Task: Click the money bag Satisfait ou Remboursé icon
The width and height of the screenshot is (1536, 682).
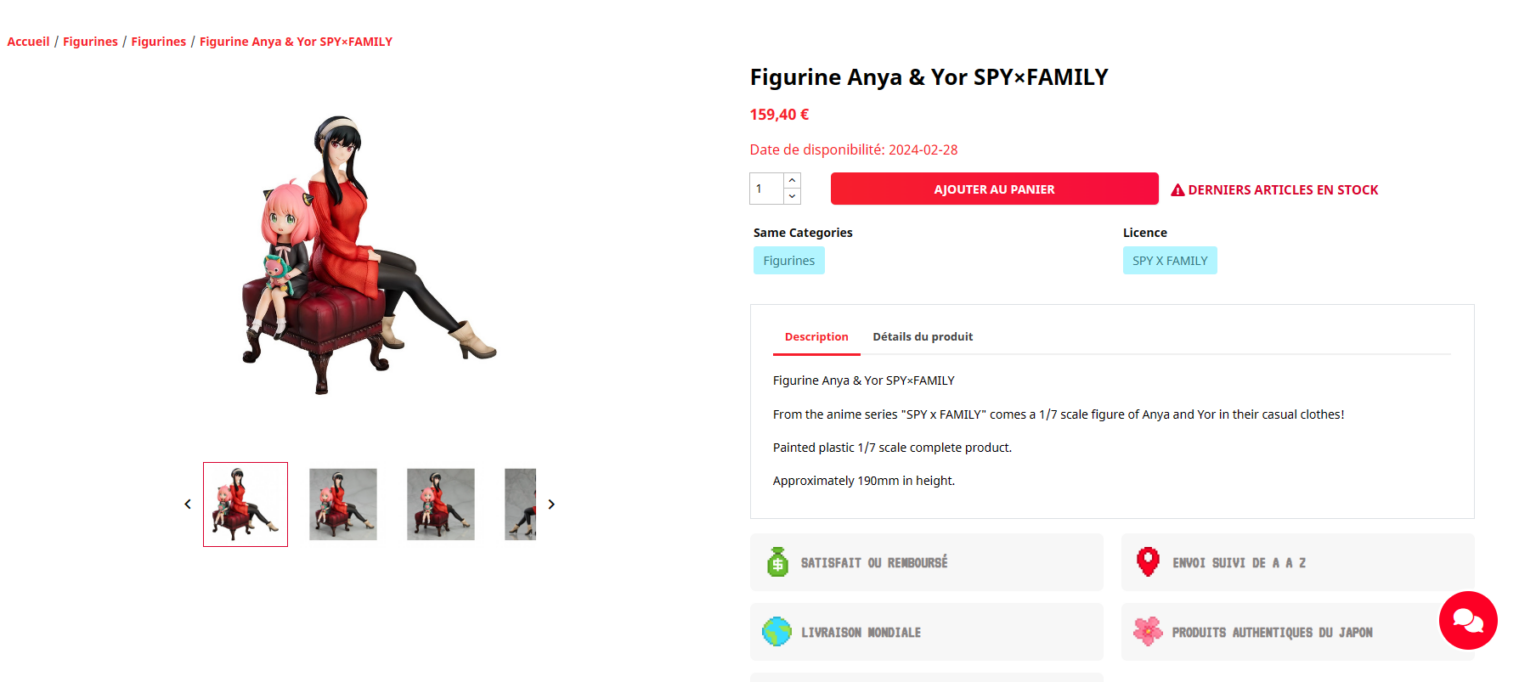Action: click(x=778, y=562)
